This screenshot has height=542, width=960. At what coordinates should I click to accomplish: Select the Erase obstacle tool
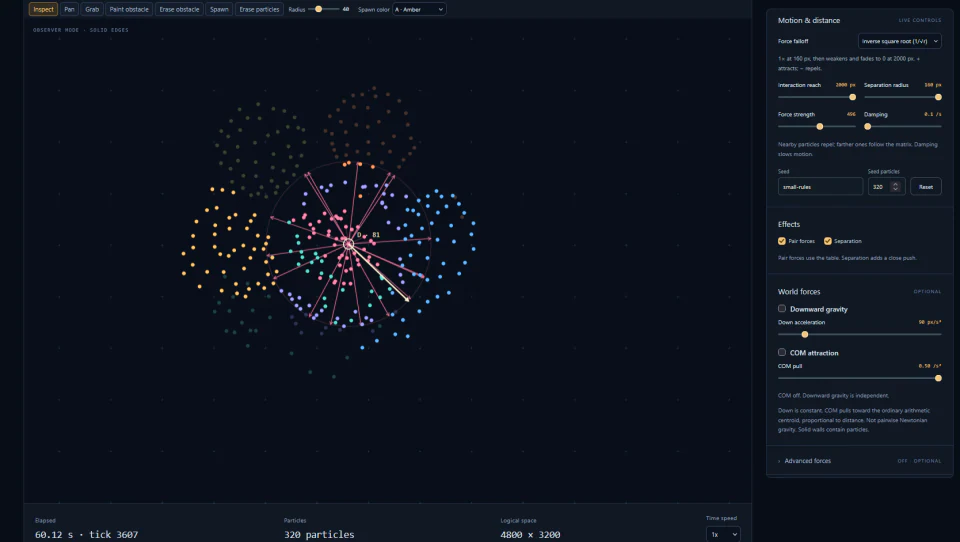pos(179,9)
